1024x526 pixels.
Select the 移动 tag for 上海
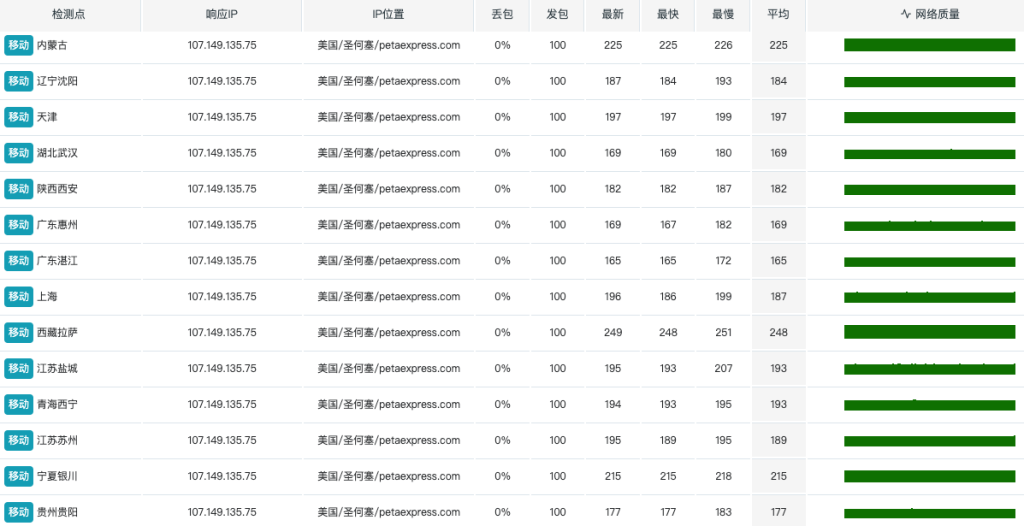pos(18,297)
